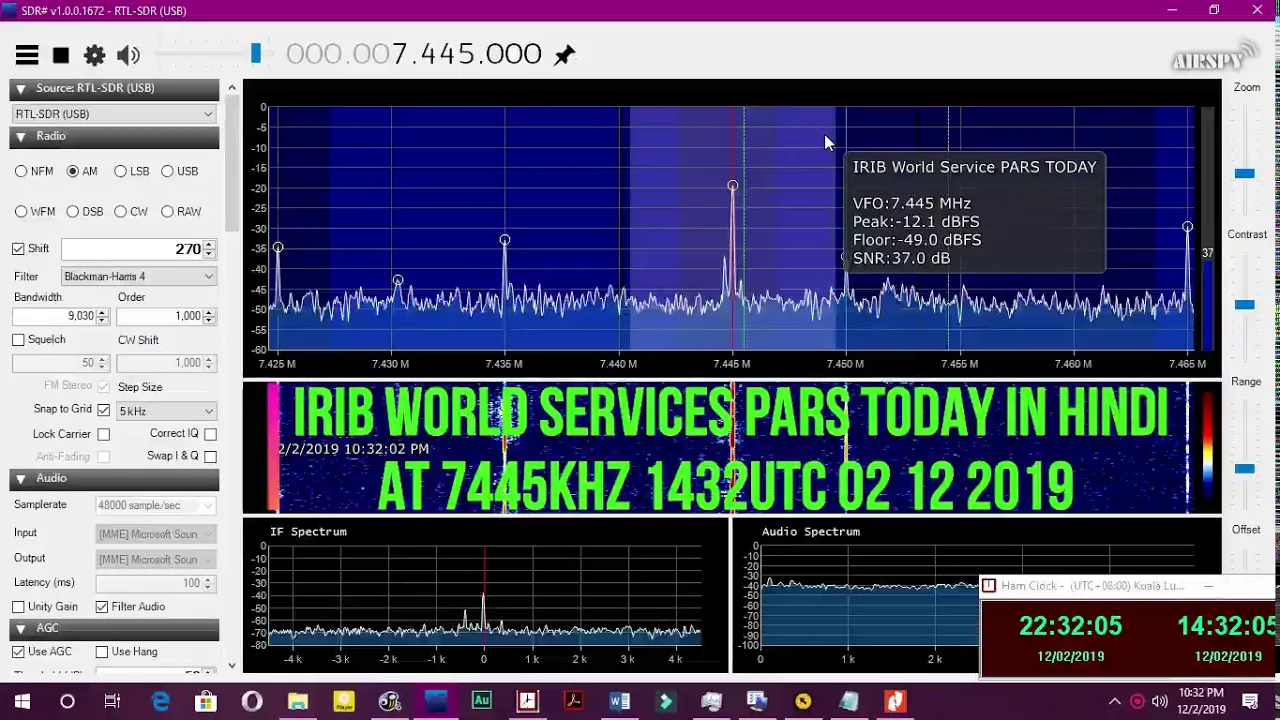
Task: Click the left panel scrollbar up arrow
Action: coord(232,88)
